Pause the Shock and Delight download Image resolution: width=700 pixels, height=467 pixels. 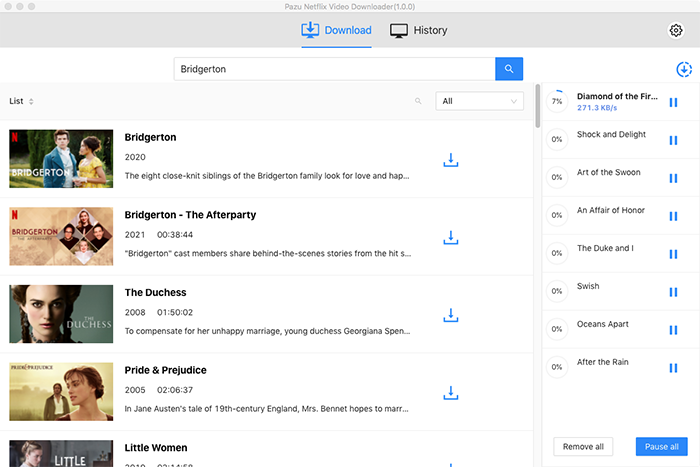click(673, 140)
